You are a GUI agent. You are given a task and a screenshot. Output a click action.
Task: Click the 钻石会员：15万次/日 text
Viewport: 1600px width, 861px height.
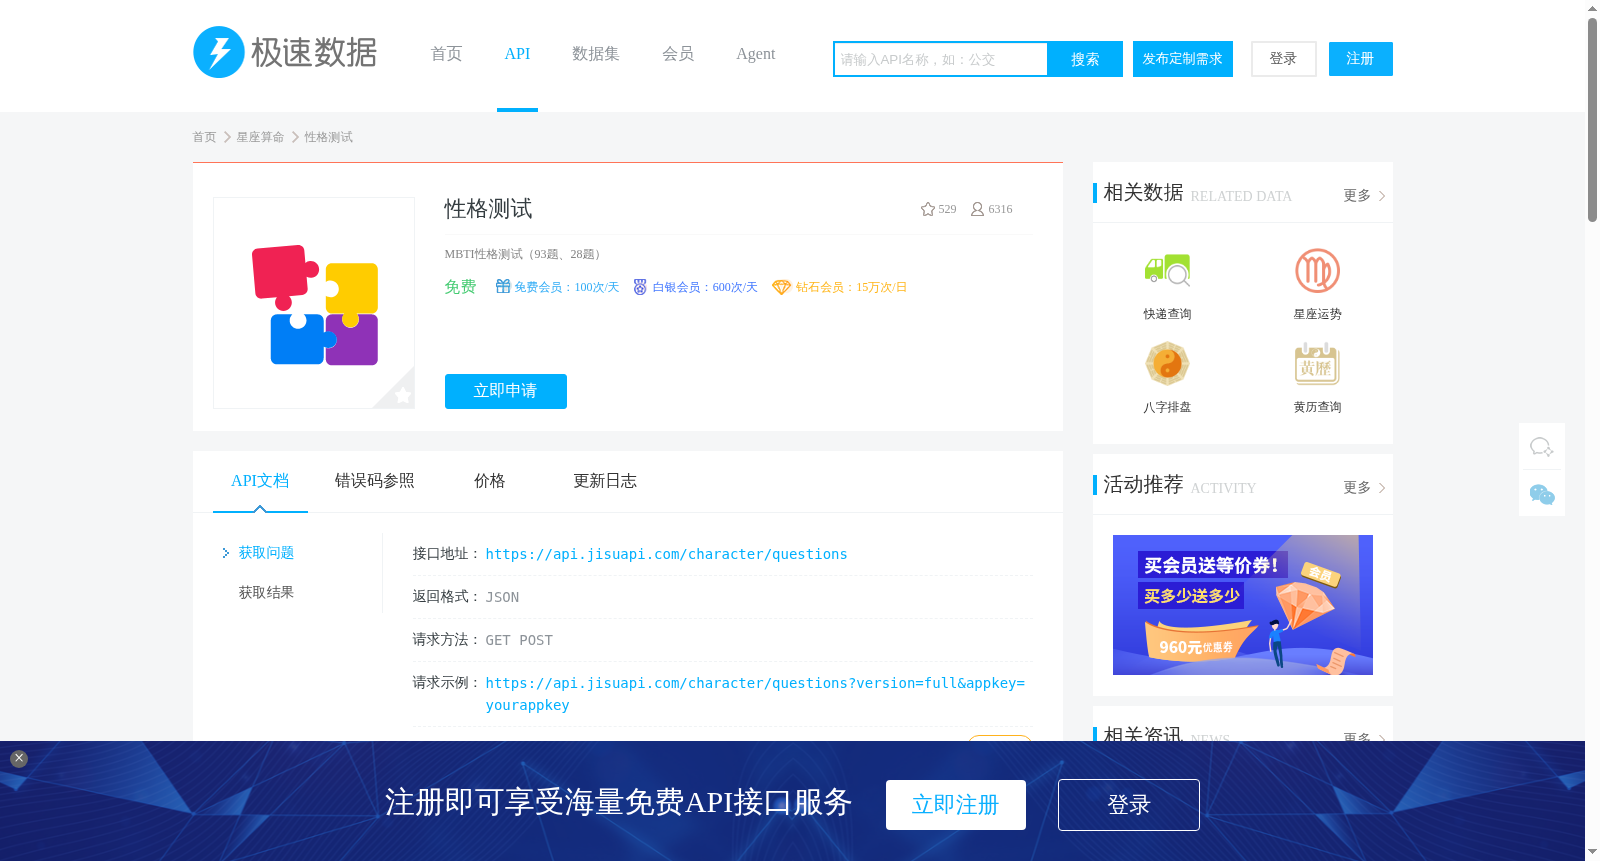pos(851,287)
